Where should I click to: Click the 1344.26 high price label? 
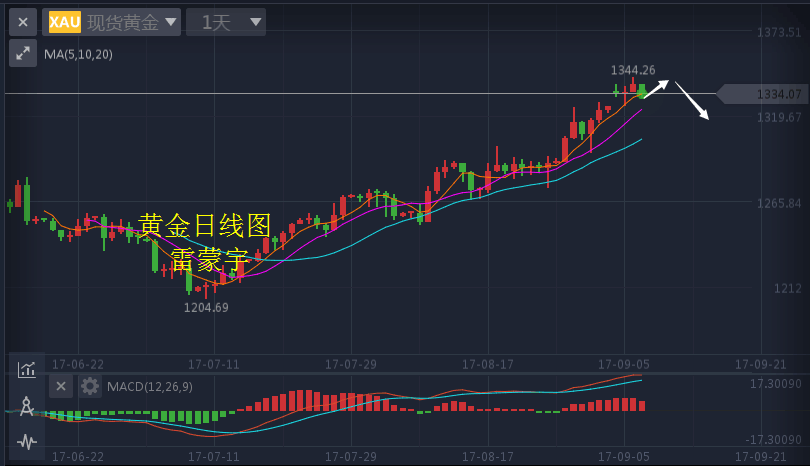[x=633, y=70]
